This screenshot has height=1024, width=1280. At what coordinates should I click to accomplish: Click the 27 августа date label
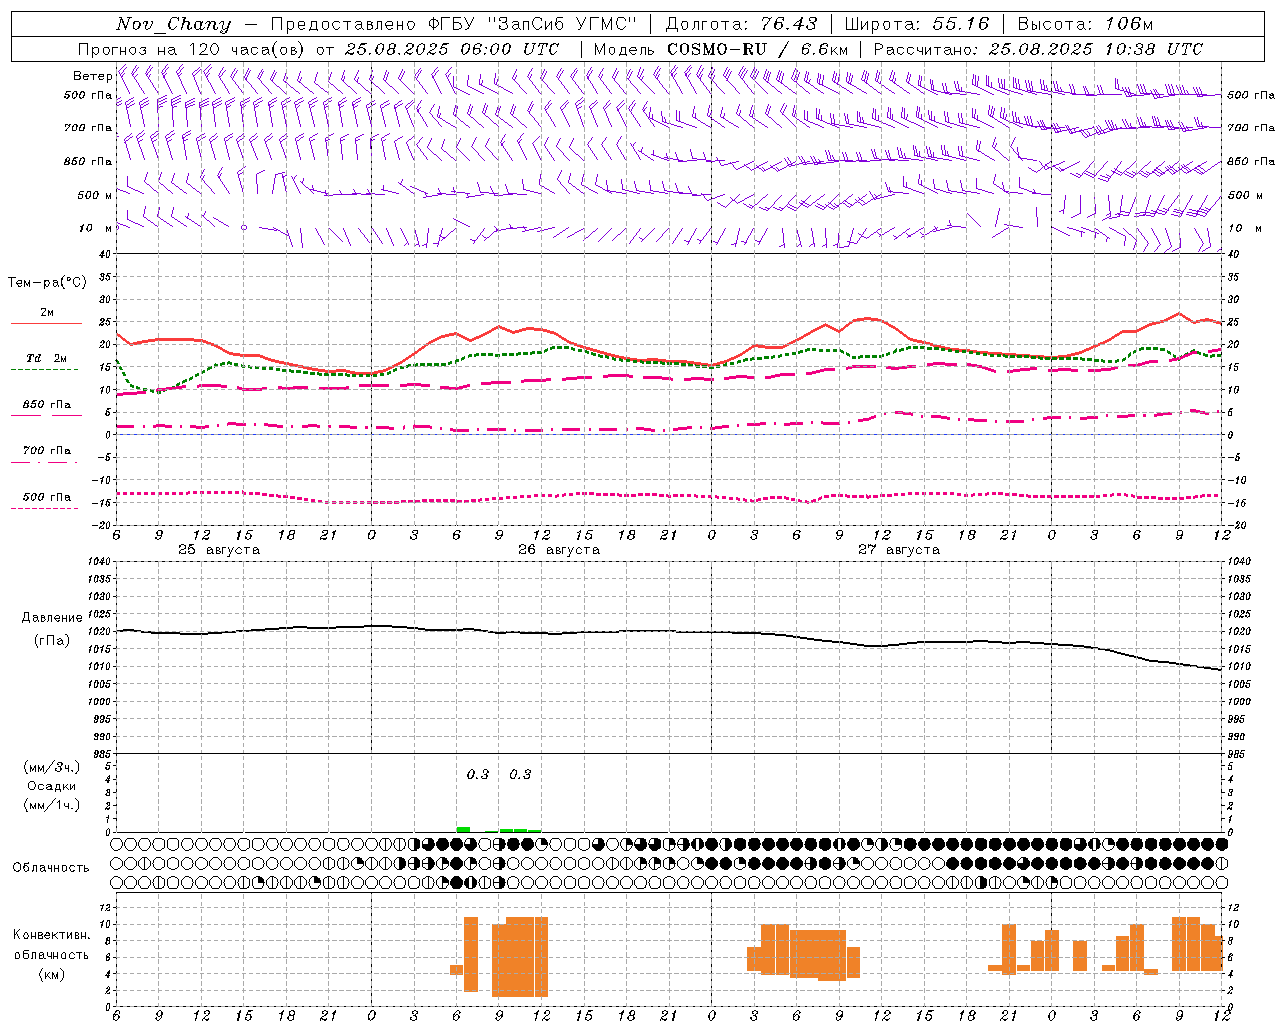(899, 550)
